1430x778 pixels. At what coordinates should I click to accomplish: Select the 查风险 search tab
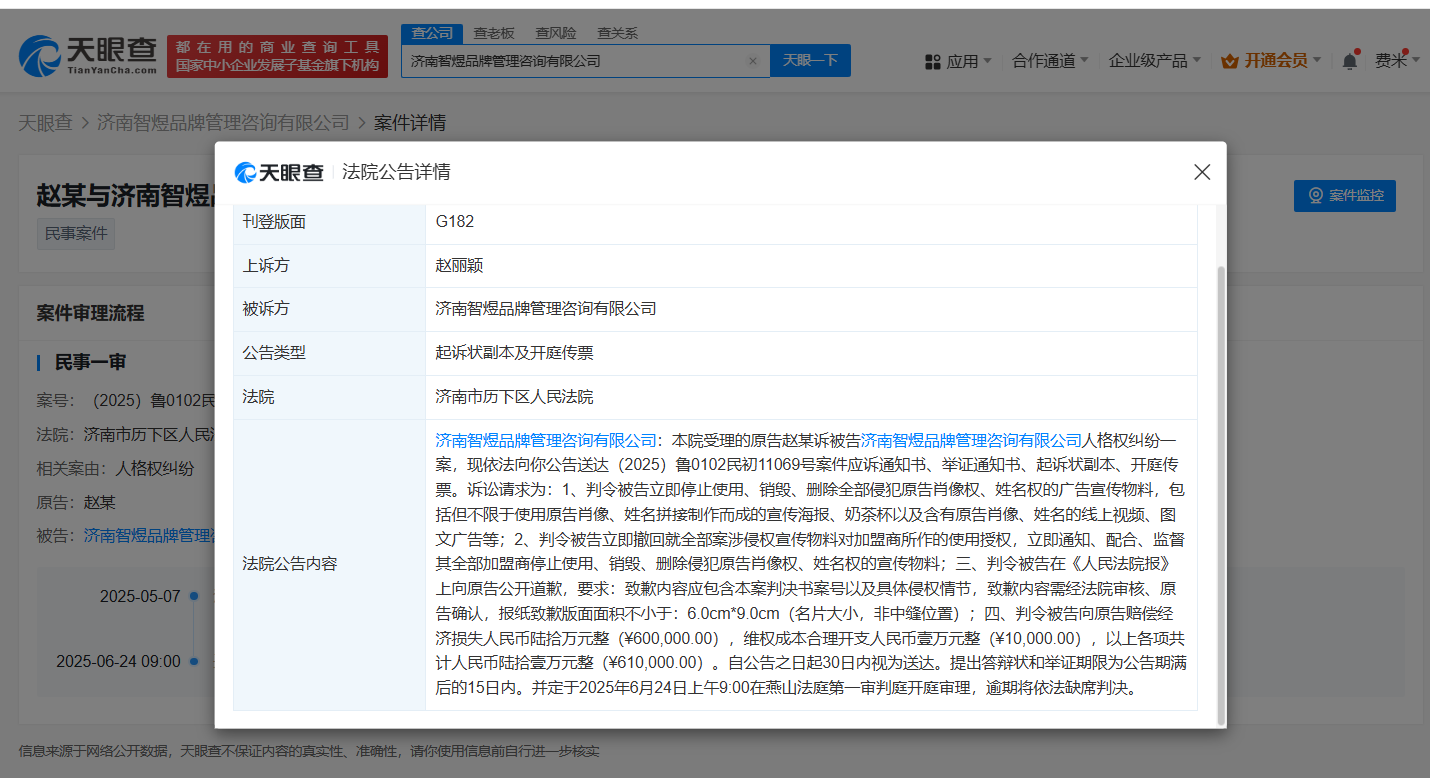tap(555, 33)
